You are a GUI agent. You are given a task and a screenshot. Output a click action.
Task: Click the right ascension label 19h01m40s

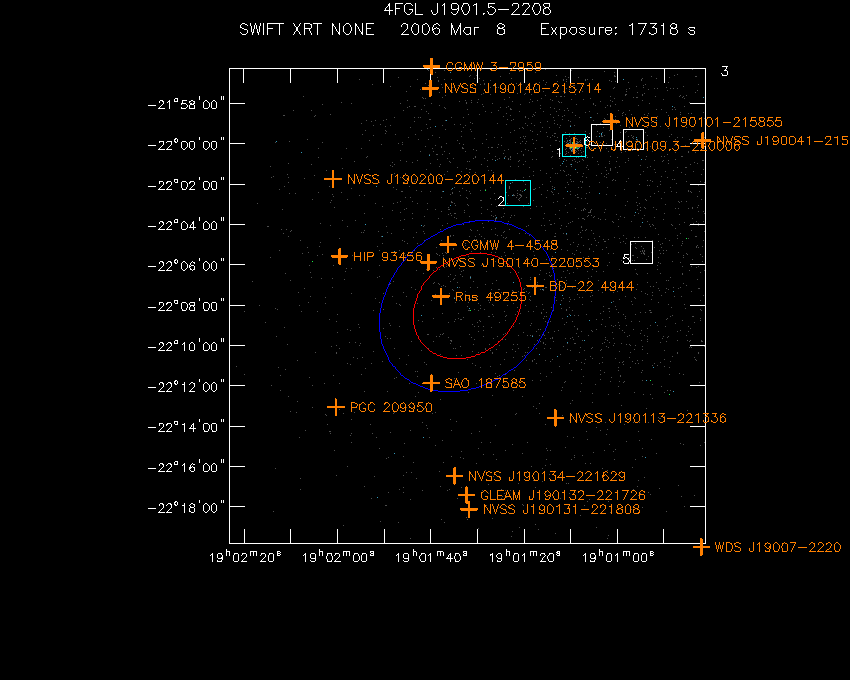pyautogui.click(x=432, y=557)
